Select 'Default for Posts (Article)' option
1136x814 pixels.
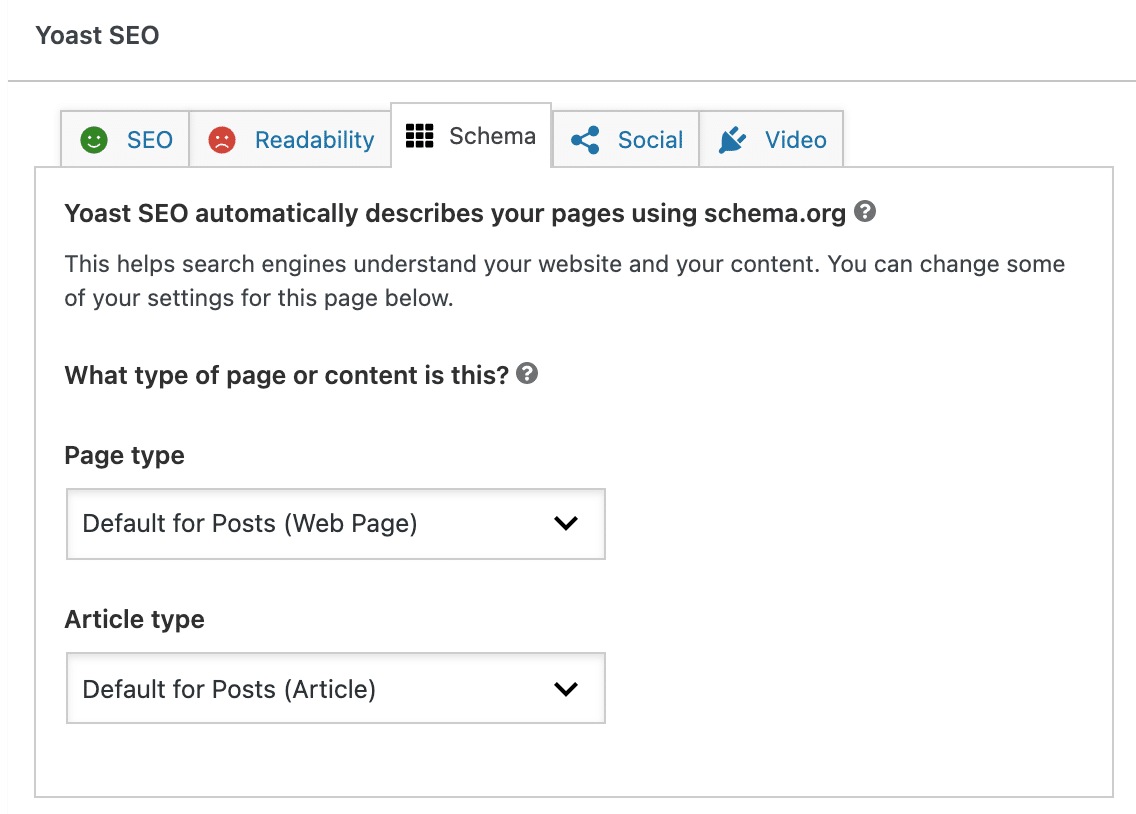pos(230,688)
